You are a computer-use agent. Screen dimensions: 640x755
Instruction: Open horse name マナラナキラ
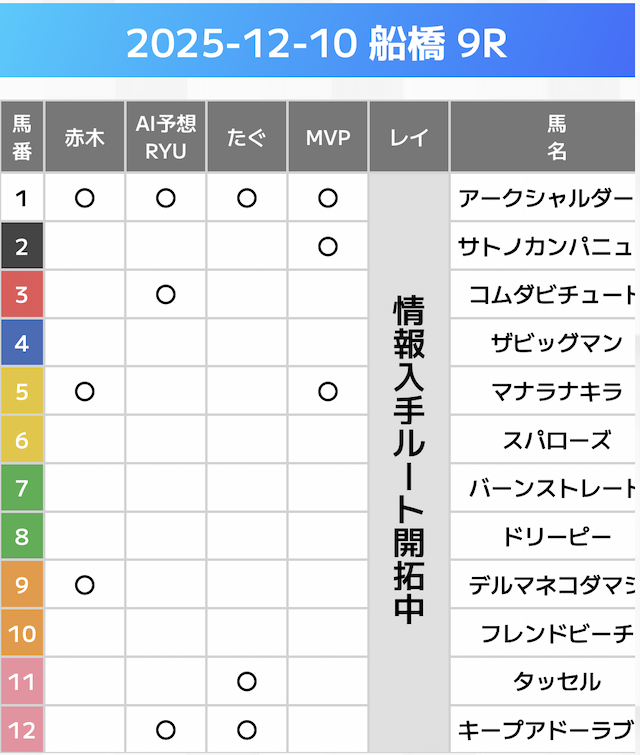pos(556,391)
